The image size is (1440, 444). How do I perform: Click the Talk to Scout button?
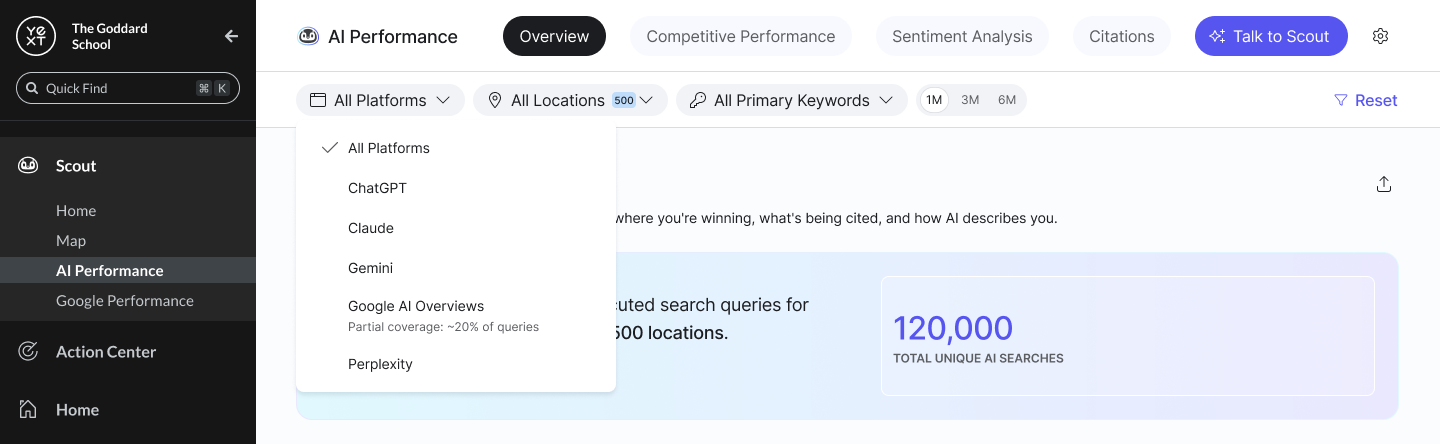(x=1271, y=36)
